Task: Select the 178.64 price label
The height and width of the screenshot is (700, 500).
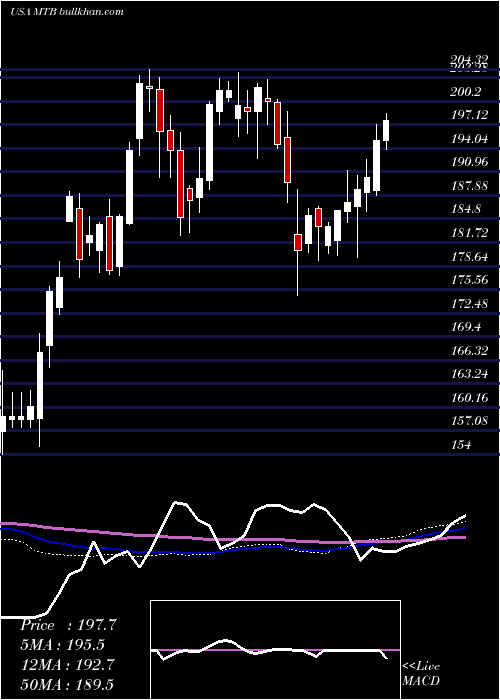Action: pos(470,256)
